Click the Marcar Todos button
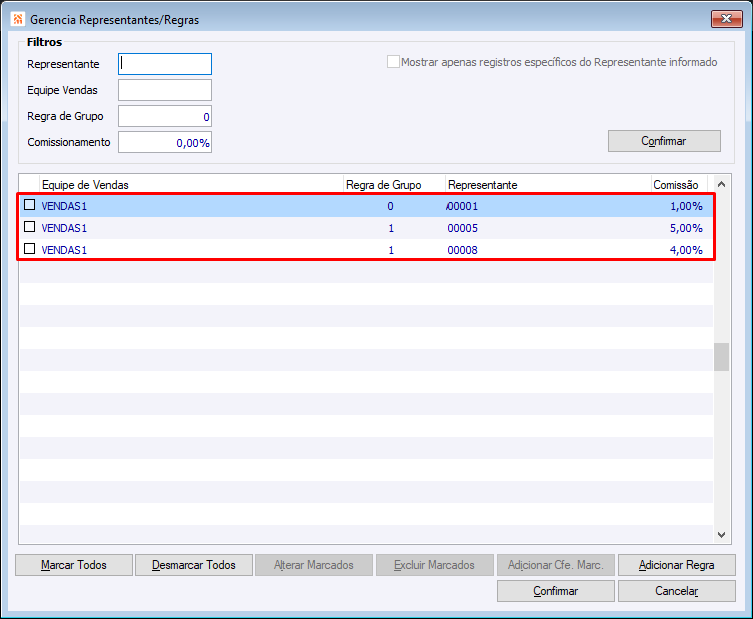Viewport: 753px width, 619px height. (74, 565)
